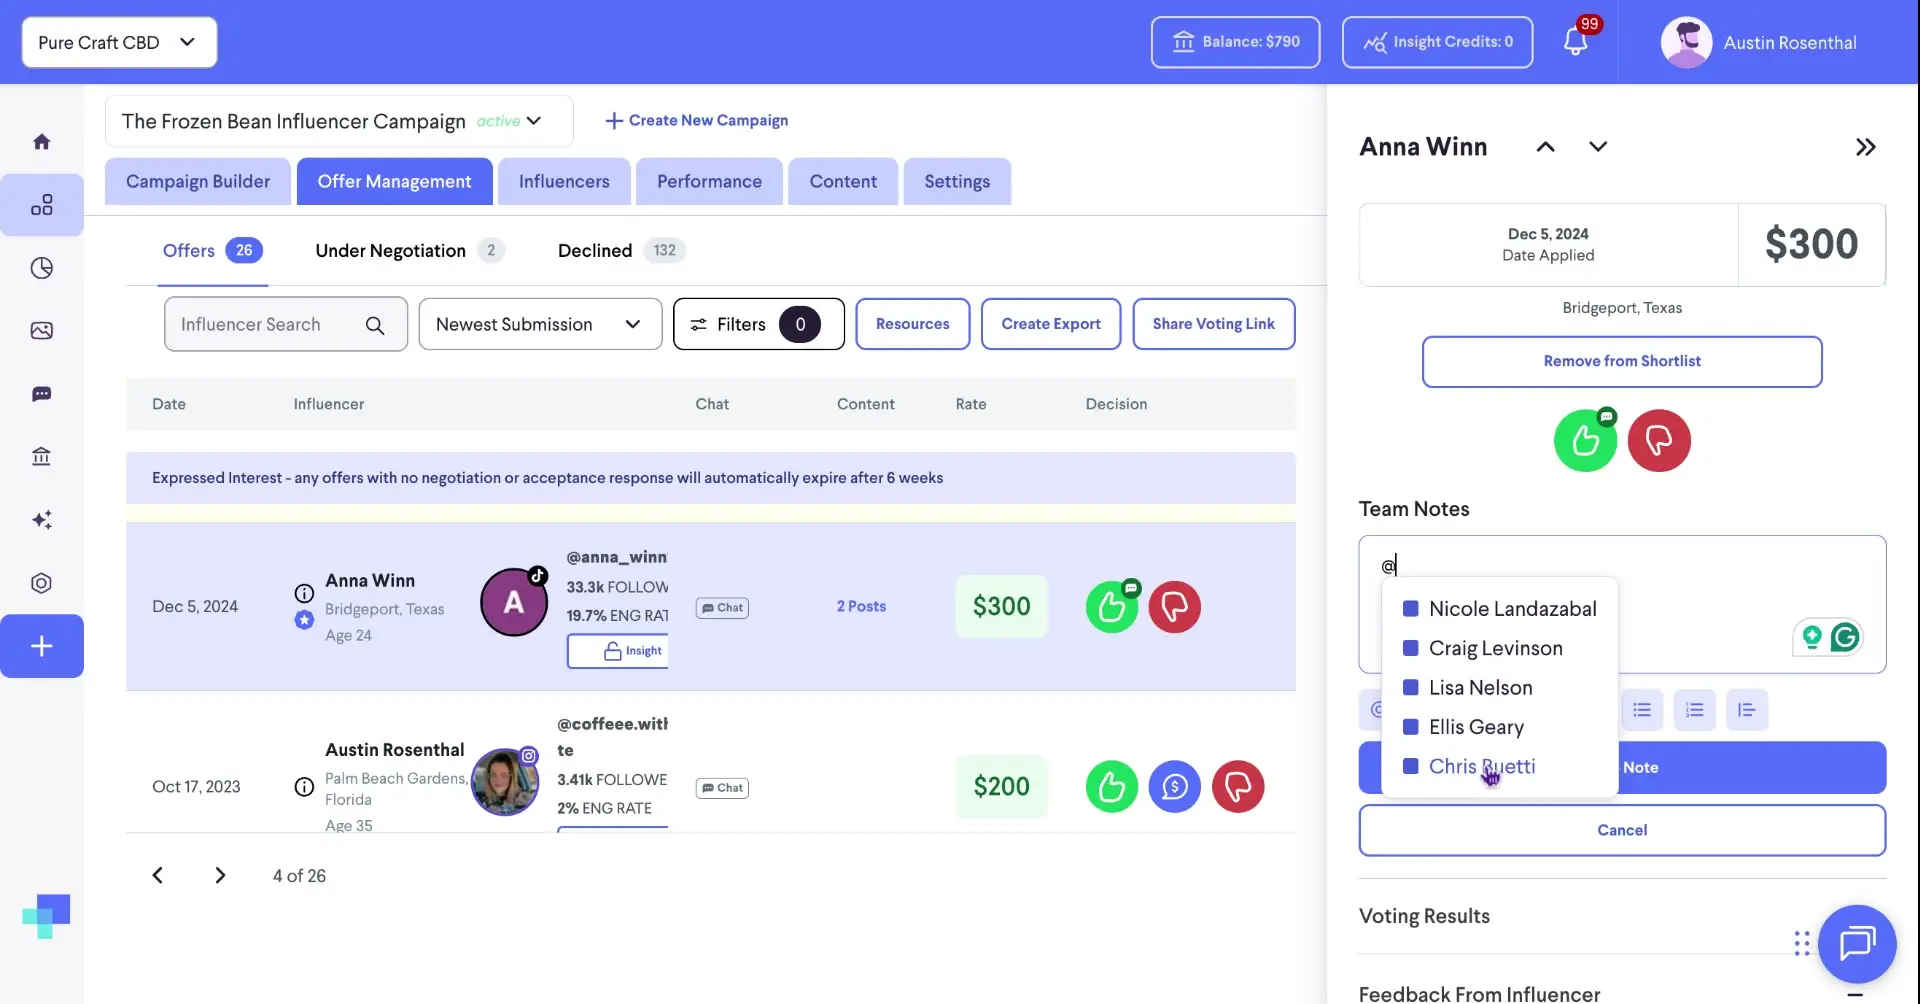This screenshot has height=1004, width=1920.
Task: Switch to the Performance tab
Action: 708,181
